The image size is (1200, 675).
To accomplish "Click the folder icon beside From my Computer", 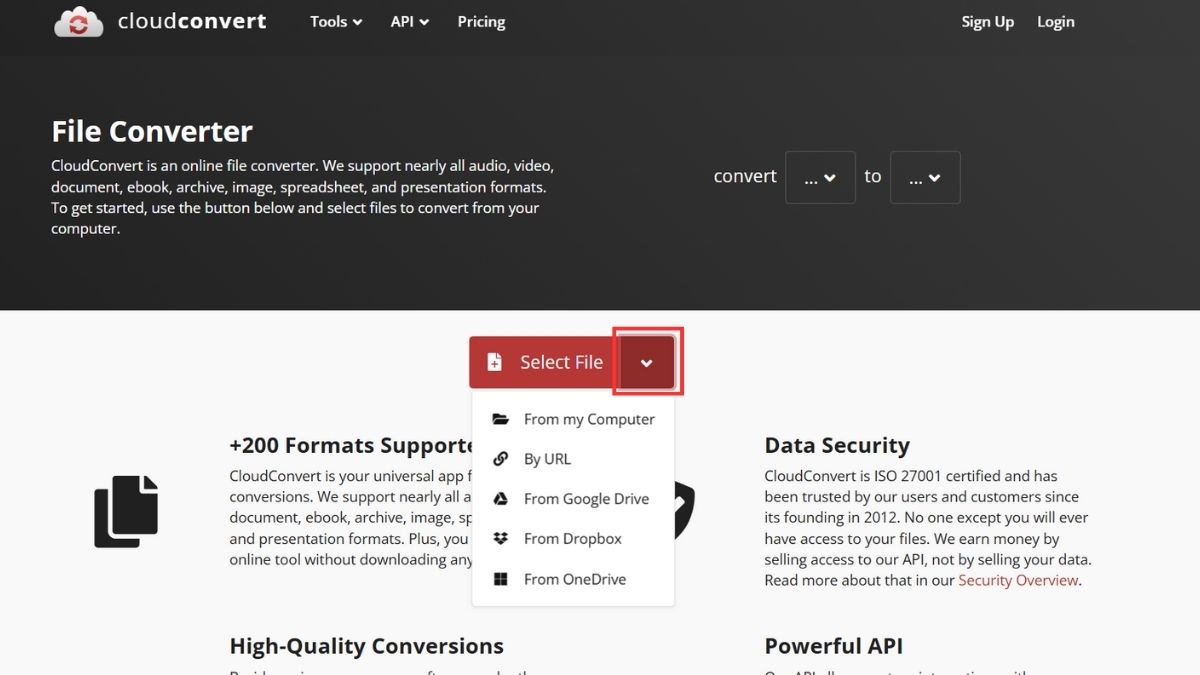I will [501, 419].
